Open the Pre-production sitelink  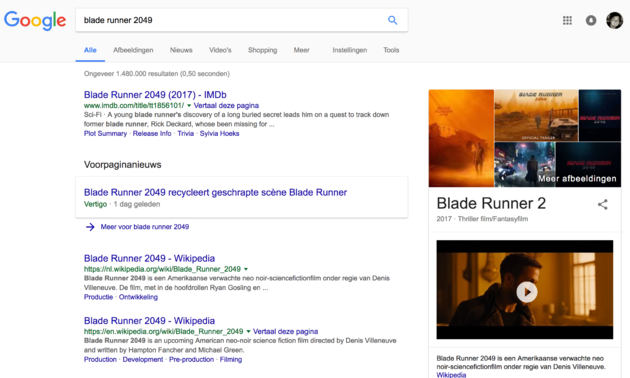(191, 360)
